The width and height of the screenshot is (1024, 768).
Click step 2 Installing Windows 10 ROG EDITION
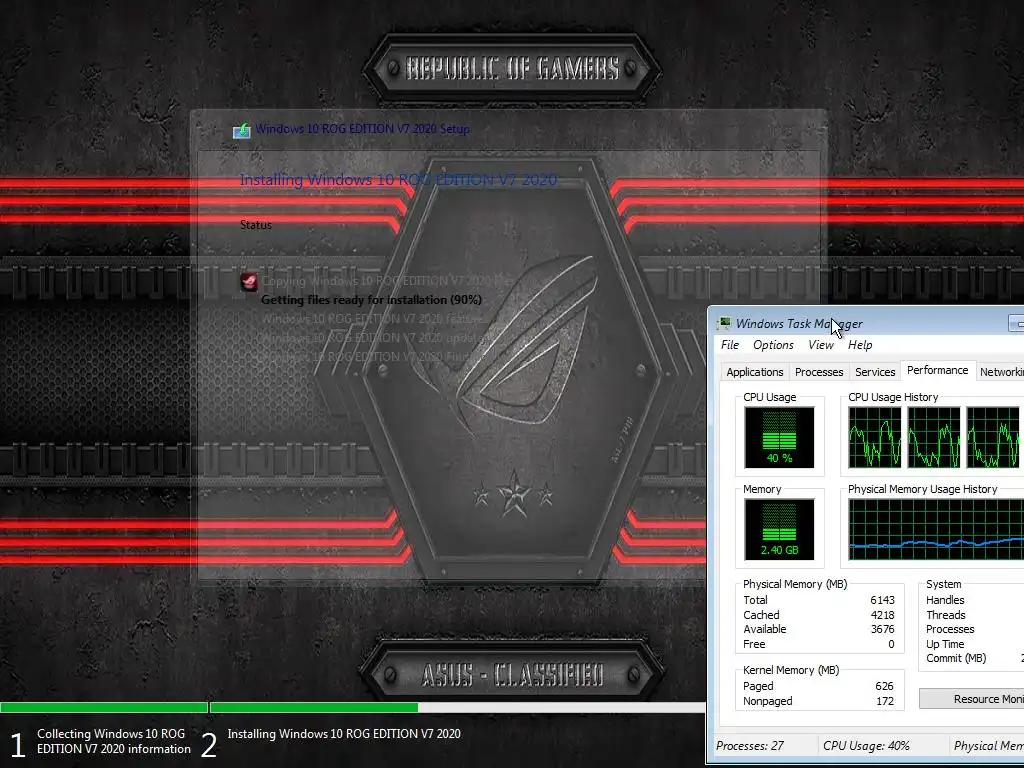pyautogui.click(x=331, y=742)
